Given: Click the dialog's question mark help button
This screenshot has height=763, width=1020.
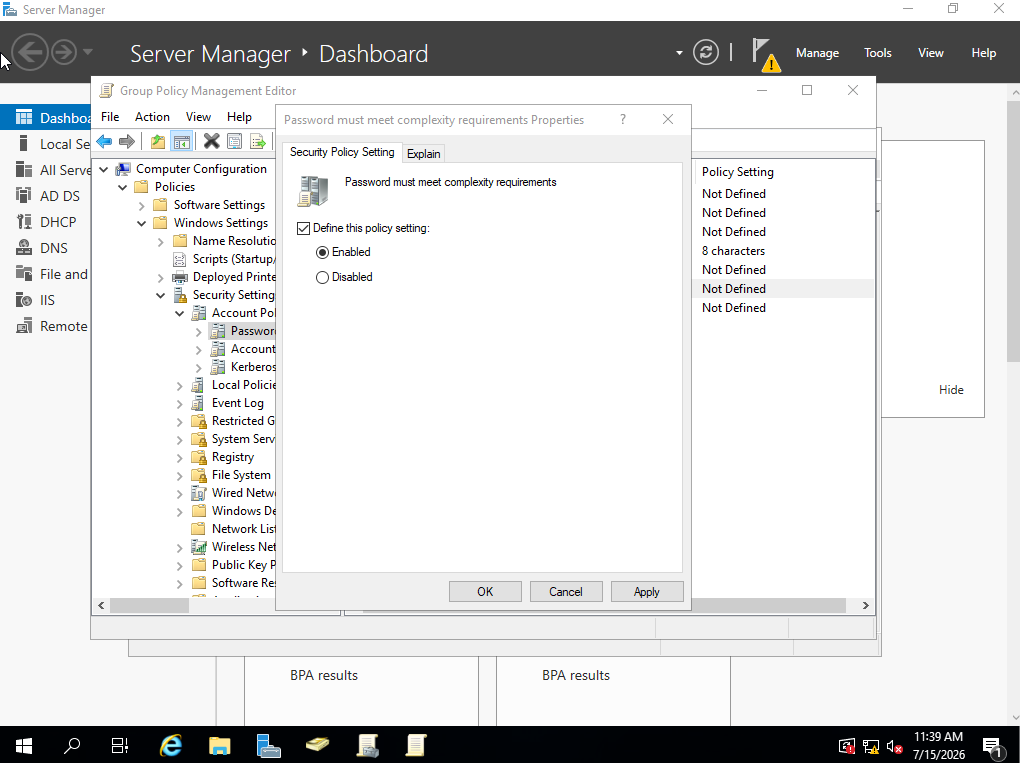Looking at the screenshot, I should point(623,119).
